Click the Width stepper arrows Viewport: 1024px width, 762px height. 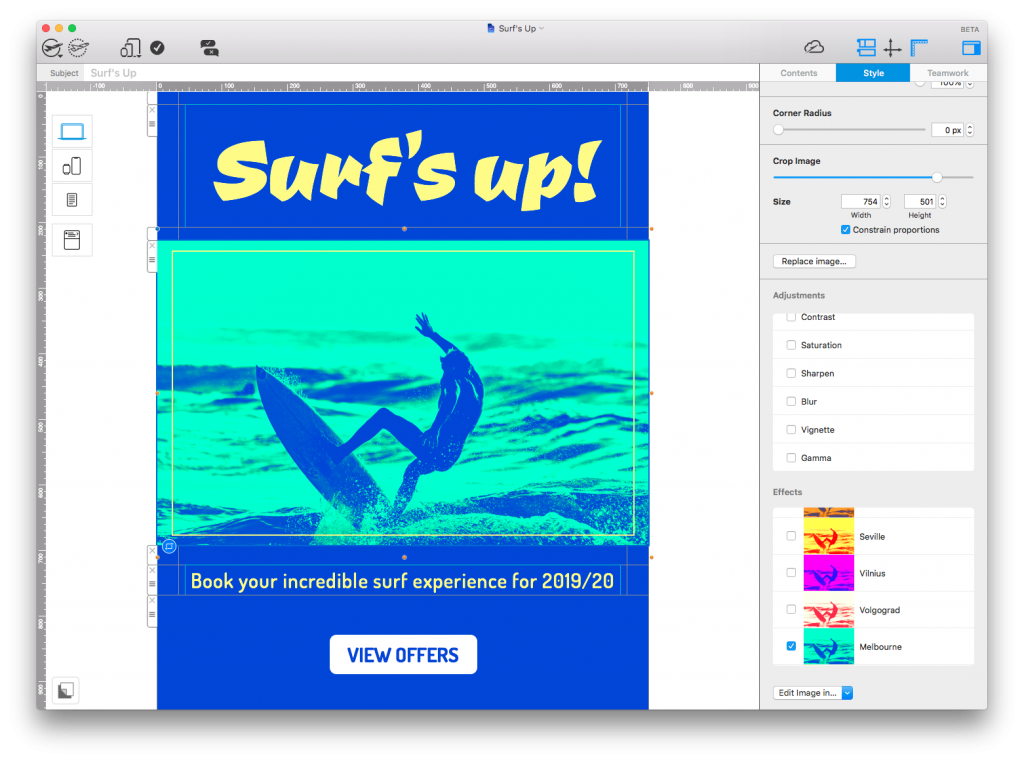tap(886, 202)
